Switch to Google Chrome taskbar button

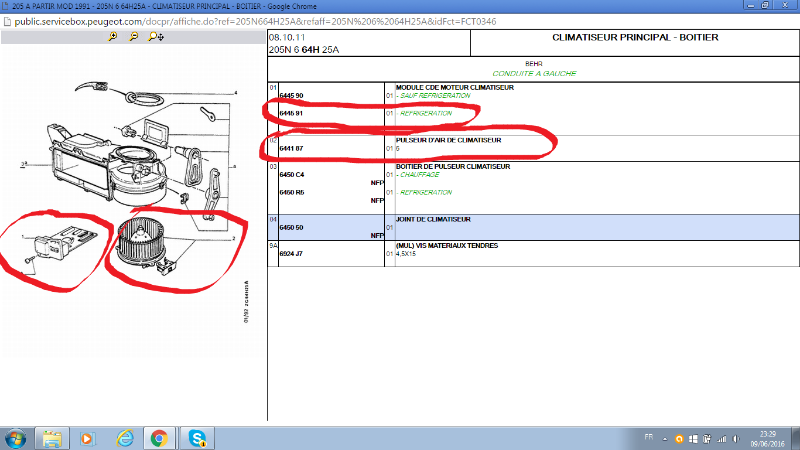point(159,439)
